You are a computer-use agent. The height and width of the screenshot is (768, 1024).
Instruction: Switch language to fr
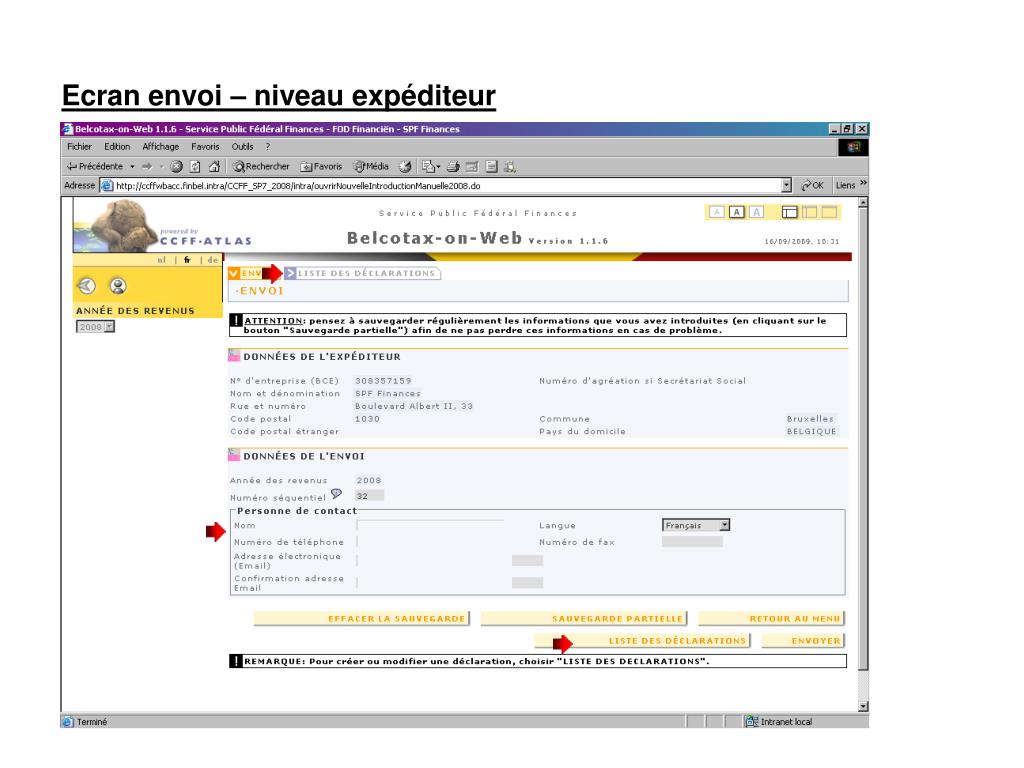(x=187, y=260)
